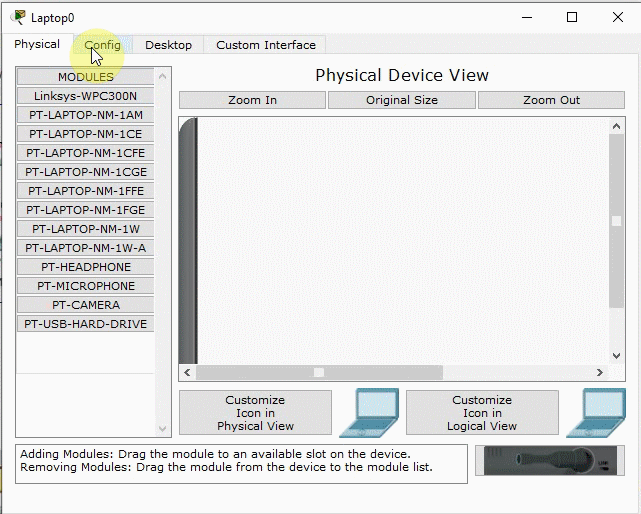The image size is (641, 514).
Task: Close the Laptop0 window
Action: pos(618,17)
